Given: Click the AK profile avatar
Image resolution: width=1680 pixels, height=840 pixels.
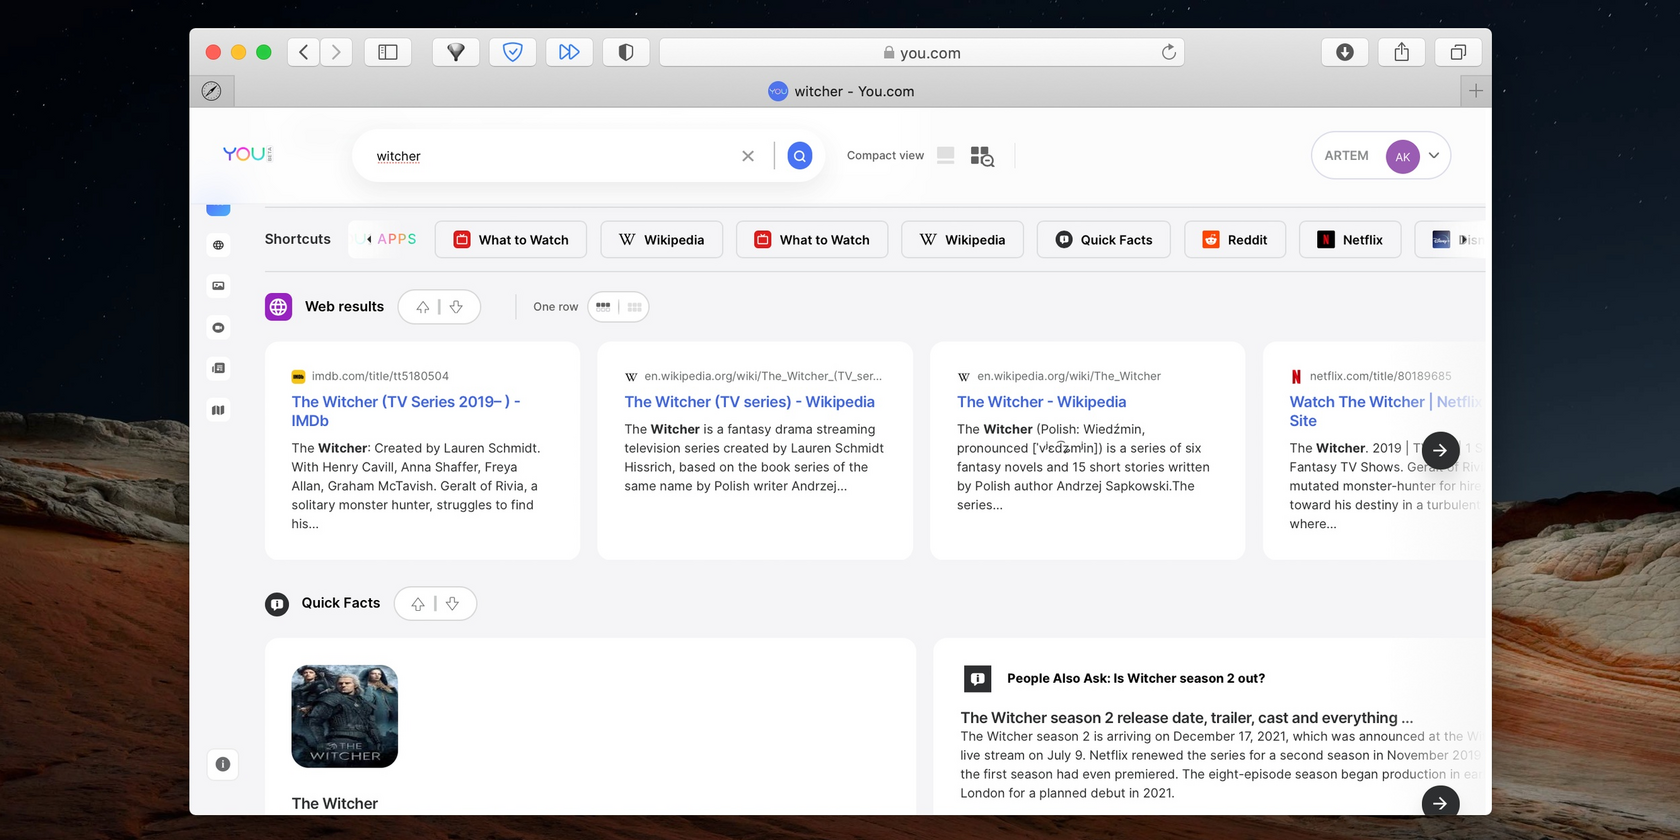Looking at the screenshot, I should click(x=1402, y=156).
